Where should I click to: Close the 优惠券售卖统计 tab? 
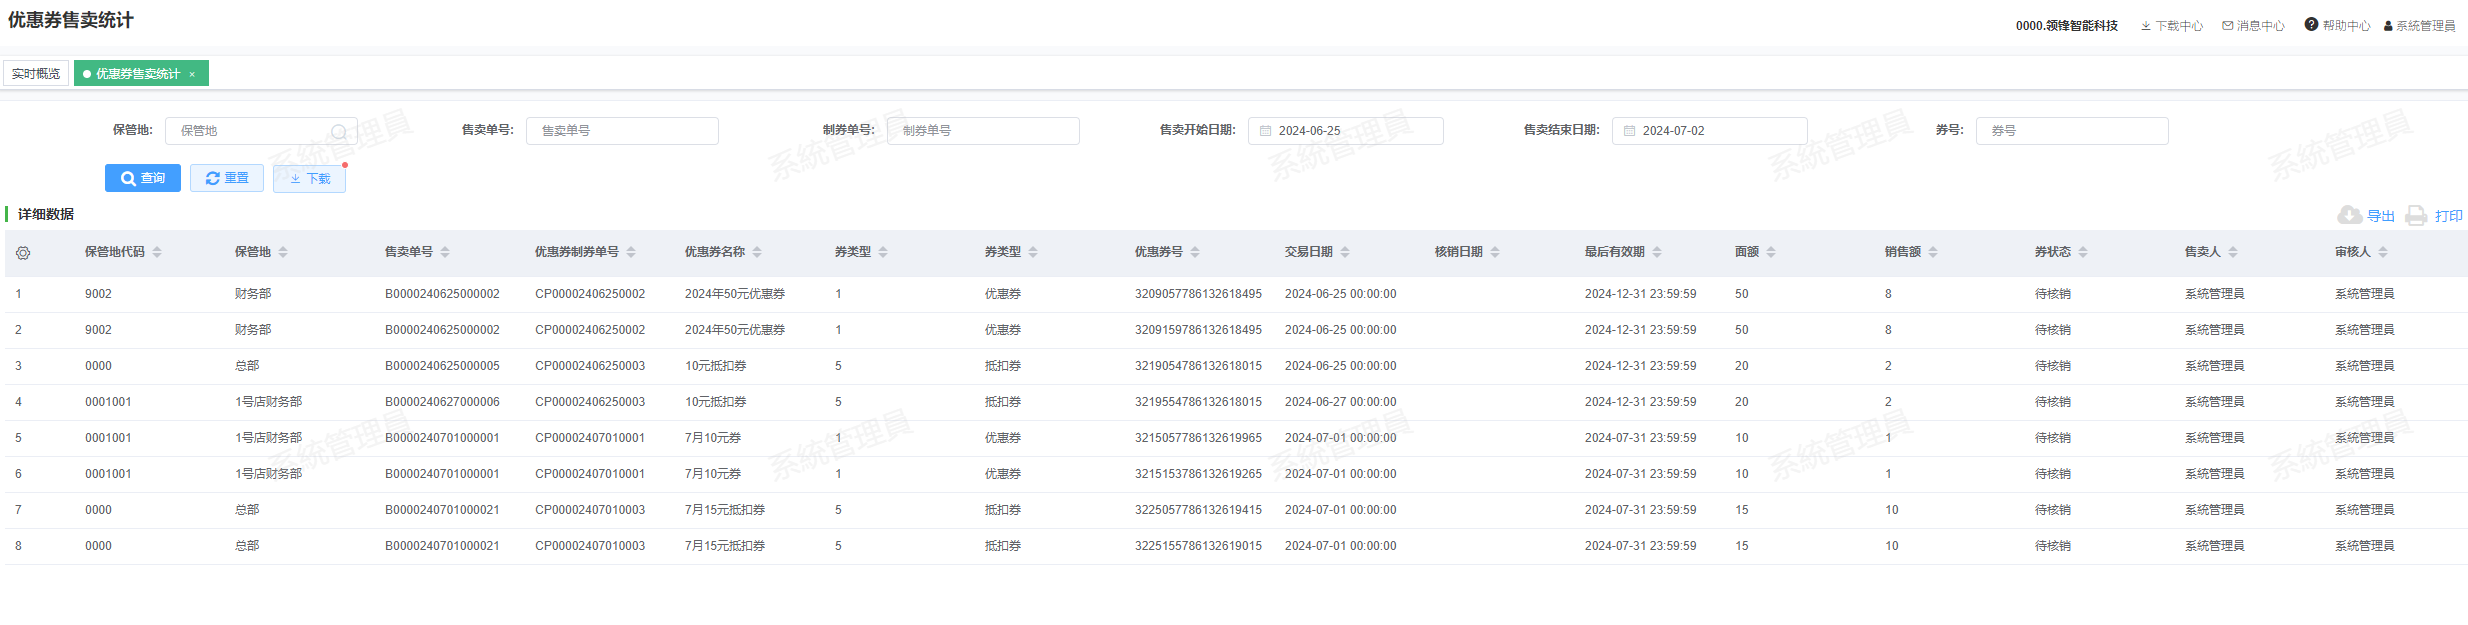click(192, 74)
